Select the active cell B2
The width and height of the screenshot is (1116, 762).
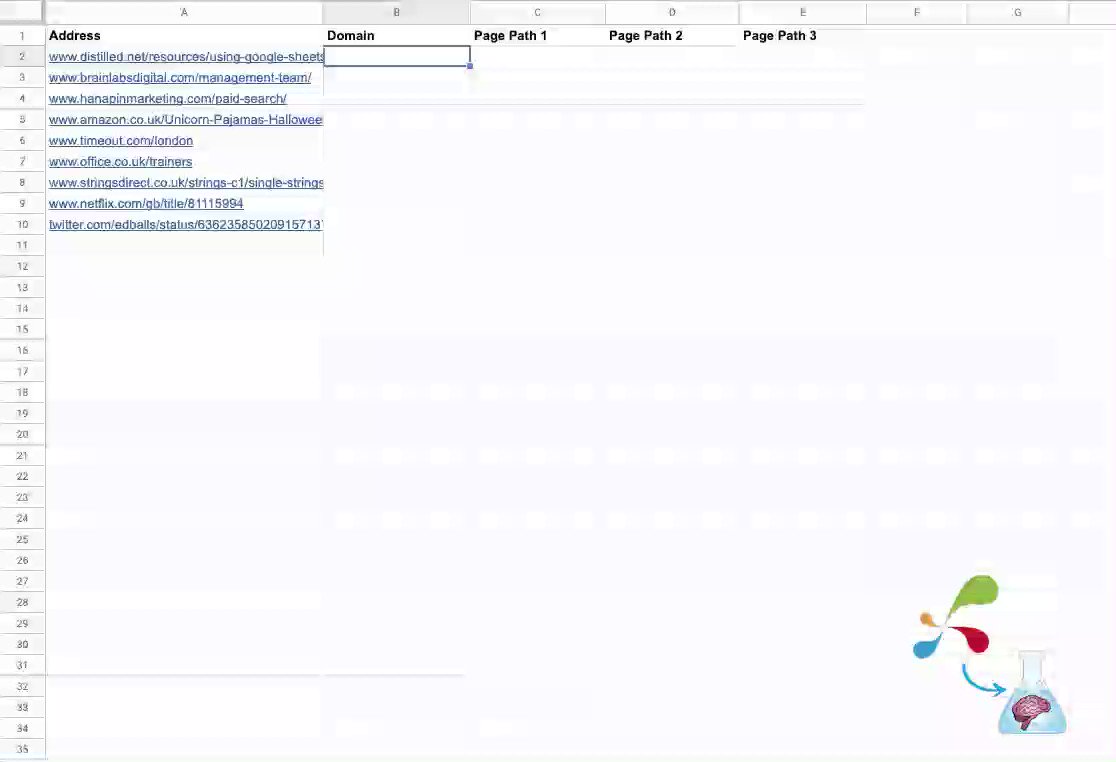[x=396, y=56]
